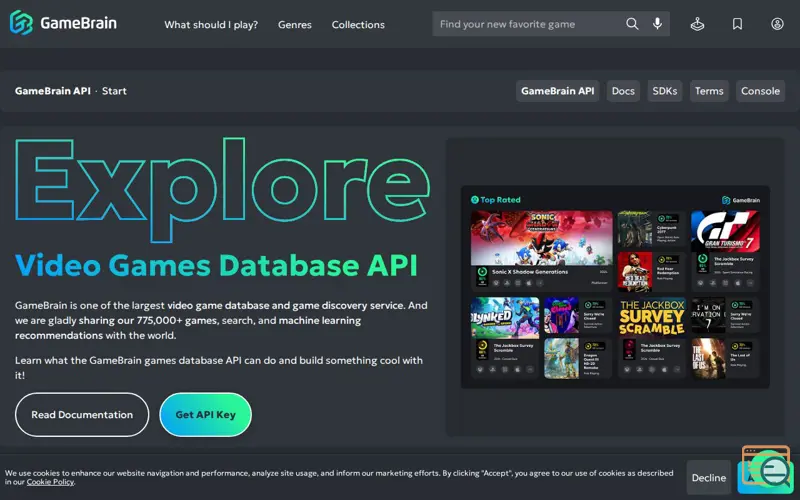Image resolution: width=800 pixels, height=500 pixels.
Task: Open the Collections menu item
Action: (x=358, y=24)
